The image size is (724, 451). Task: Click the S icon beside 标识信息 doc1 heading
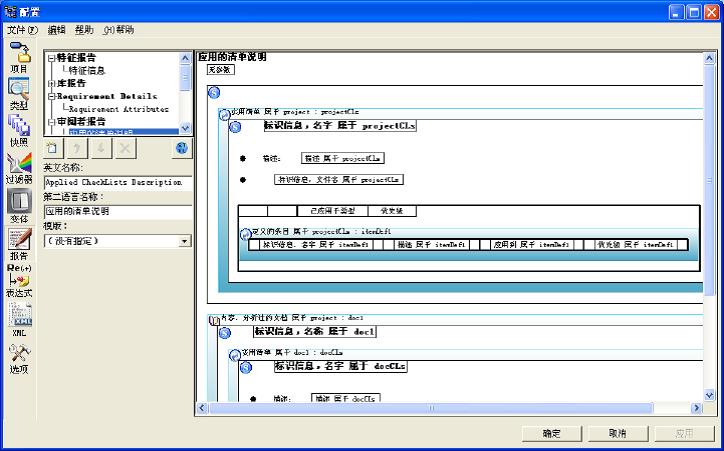click(225, 332)
